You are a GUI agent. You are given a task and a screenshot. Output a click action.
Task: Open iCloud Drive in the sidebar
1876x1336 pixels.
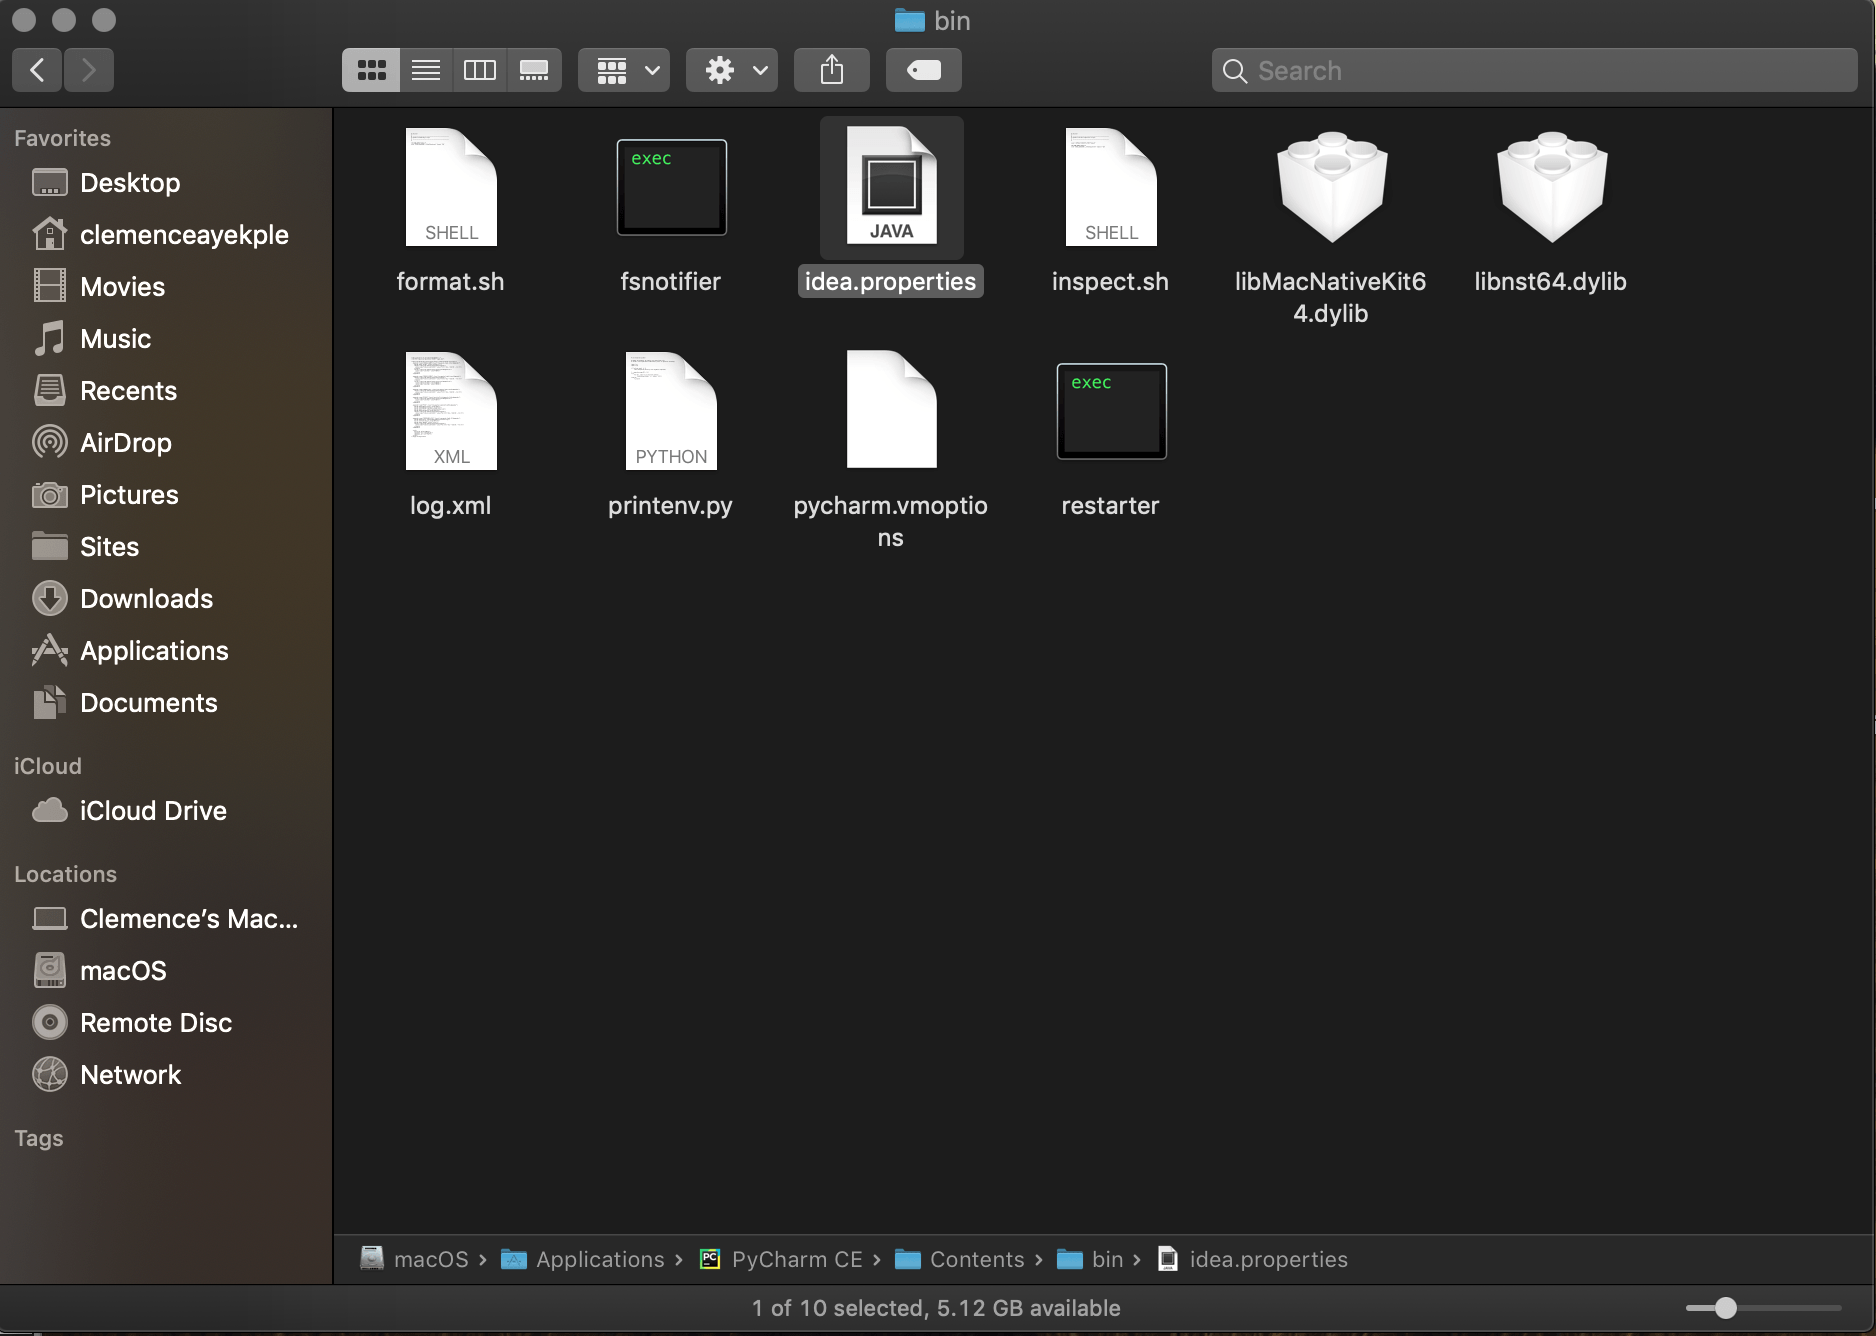pos(153,811)
